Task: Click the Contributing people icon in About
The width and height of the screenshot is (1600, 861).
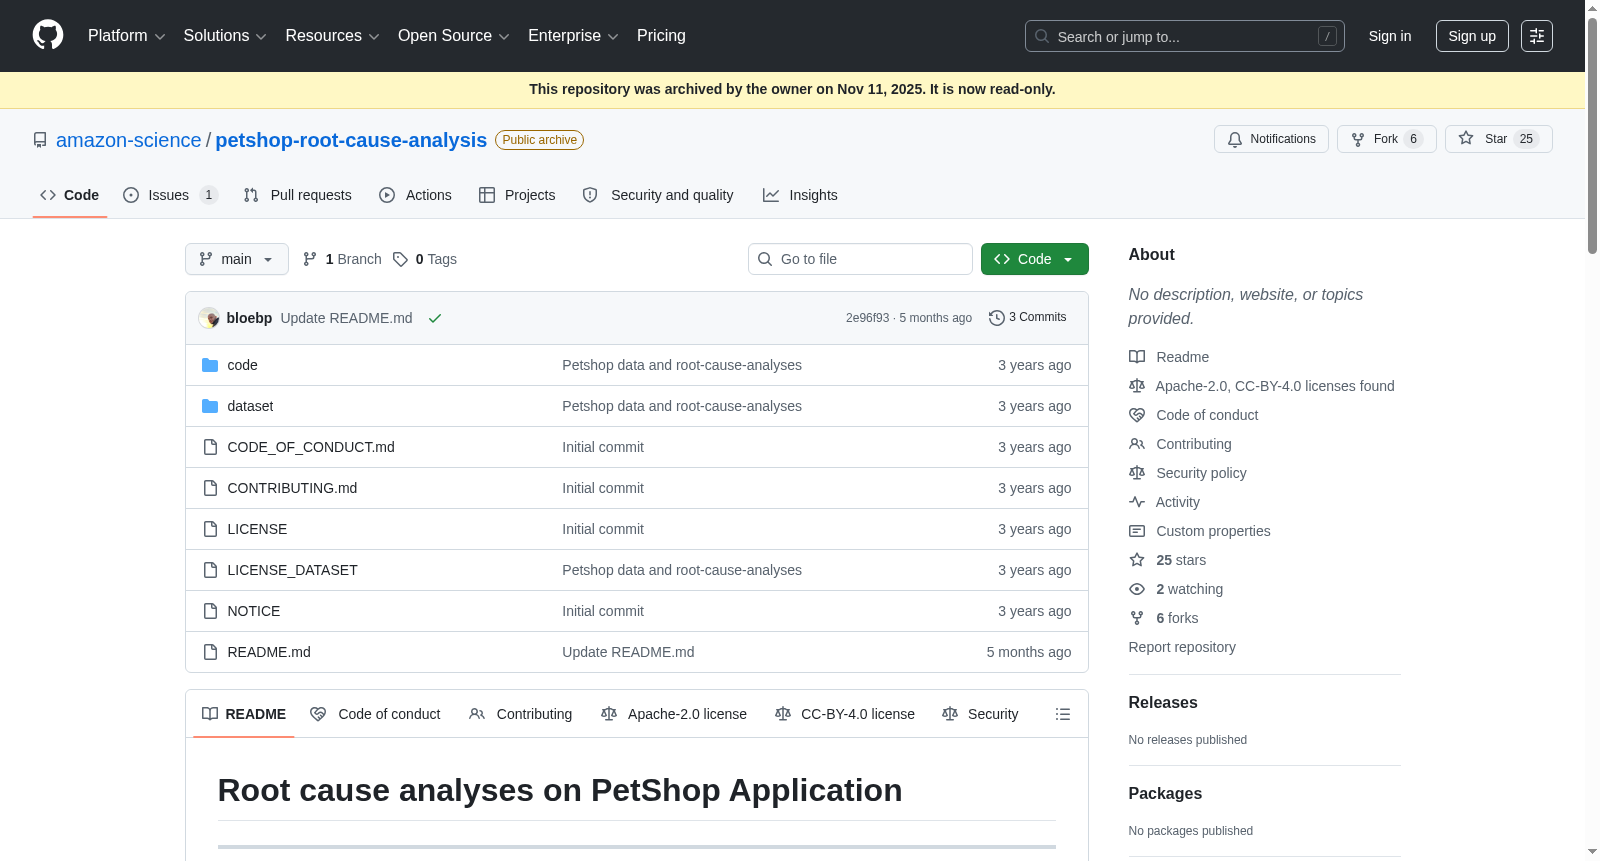Action: click(x=1137, y=444)
